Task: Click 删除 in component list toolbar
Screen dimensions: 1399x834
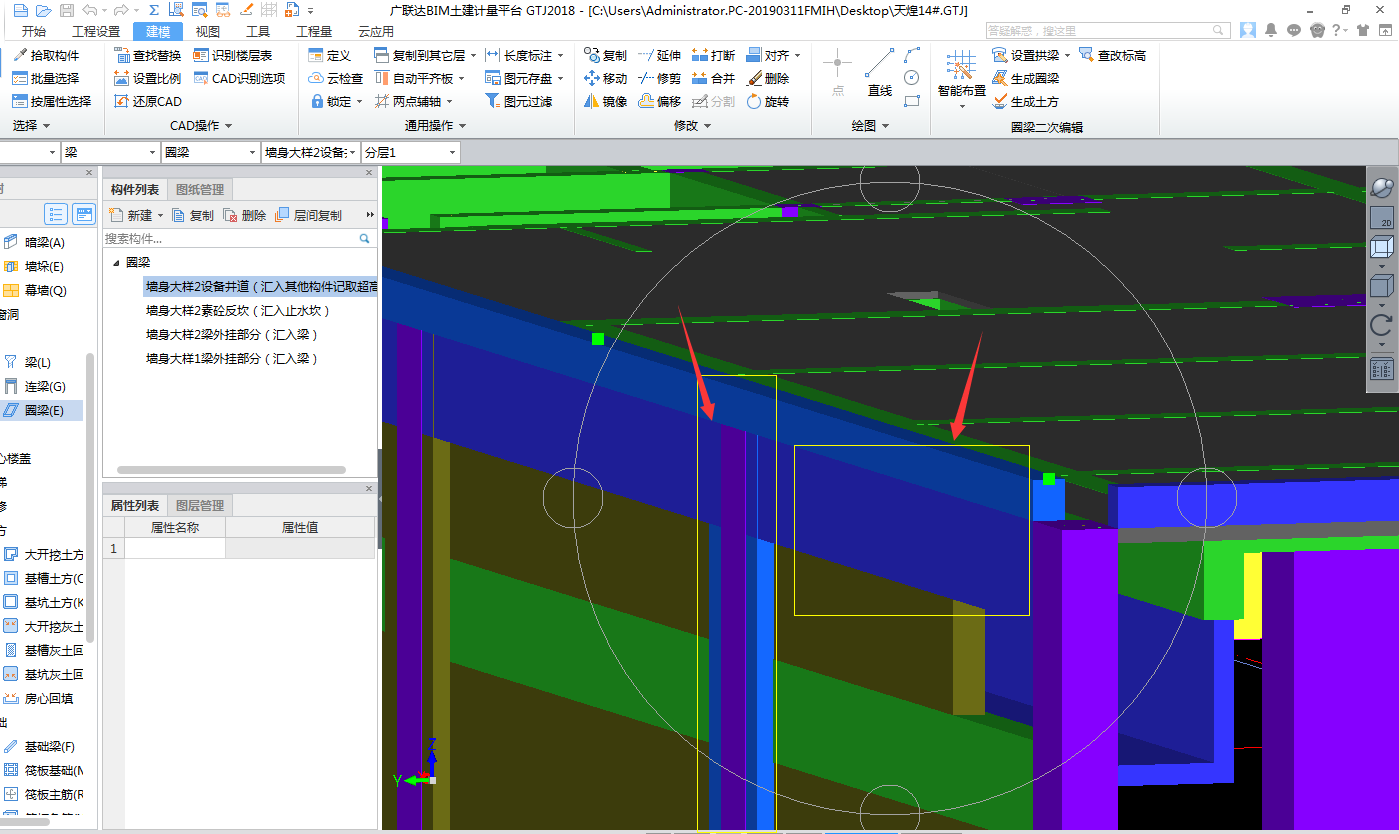Action: tap(245, 215)
